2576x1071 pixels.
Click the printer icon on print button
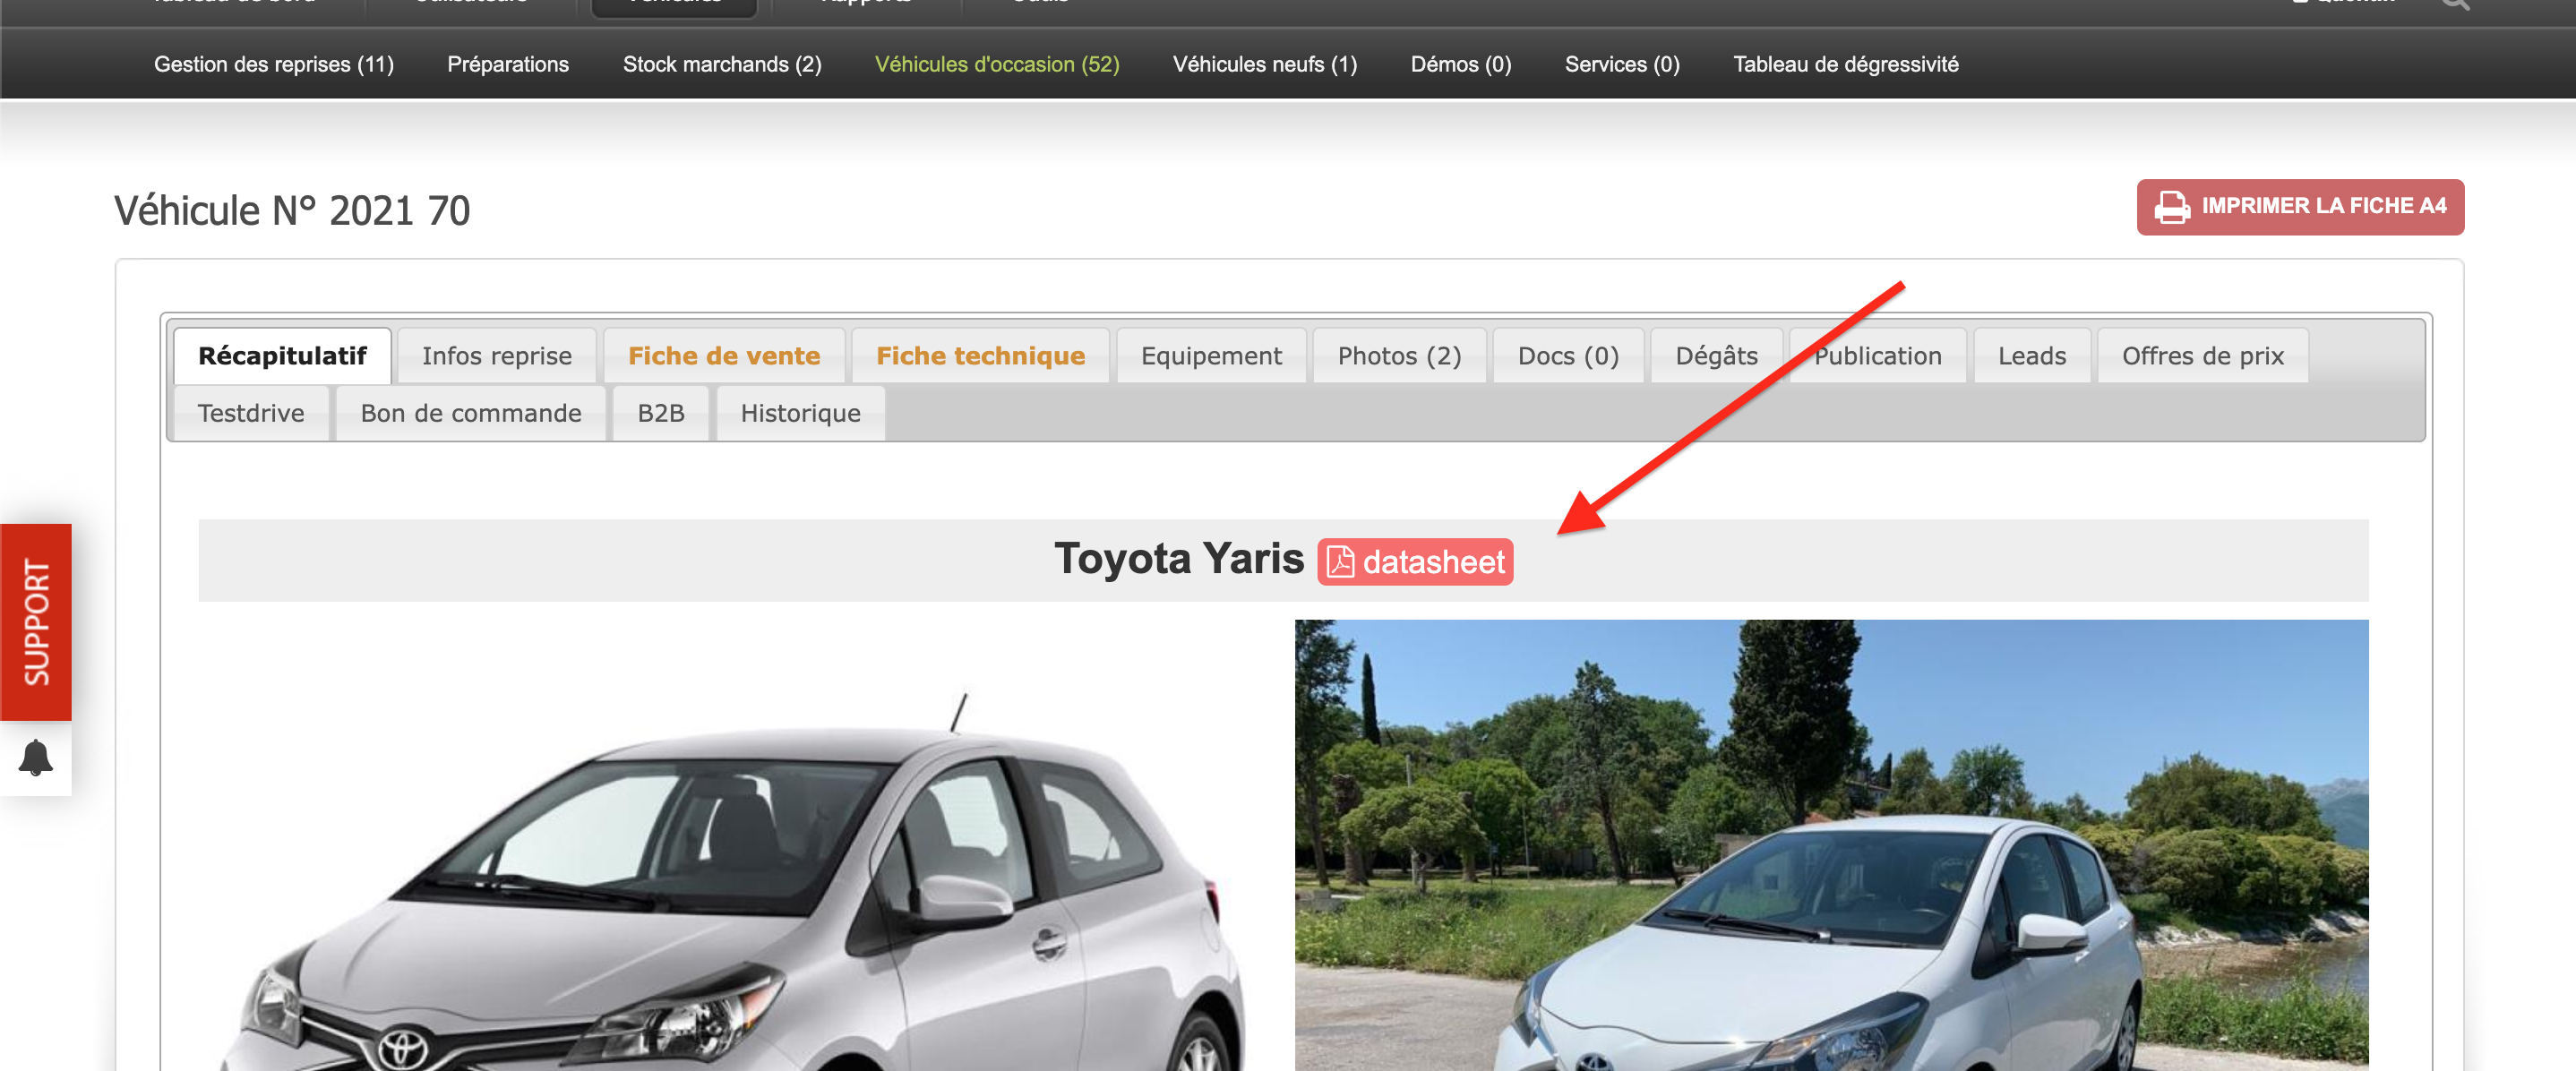coord(2171,207)
